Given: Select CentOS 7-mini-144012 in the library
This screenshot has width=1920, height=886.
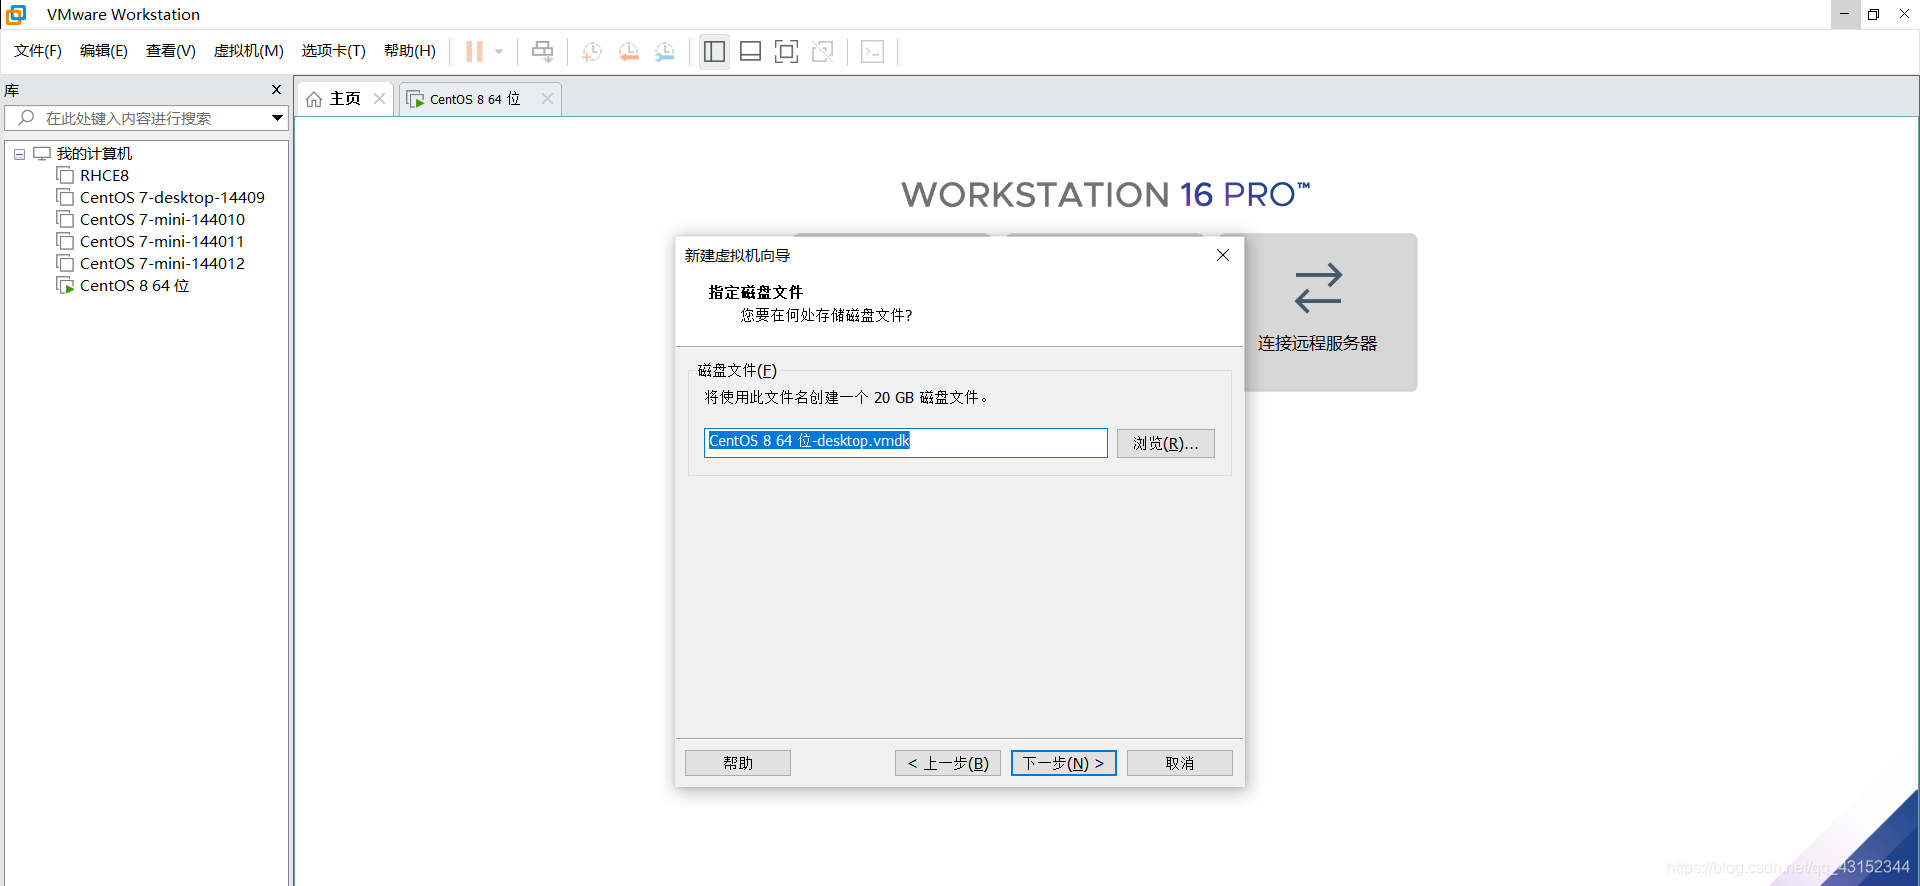Looking at the screenshot, I should pyautogui.click(x=162, y=264).
